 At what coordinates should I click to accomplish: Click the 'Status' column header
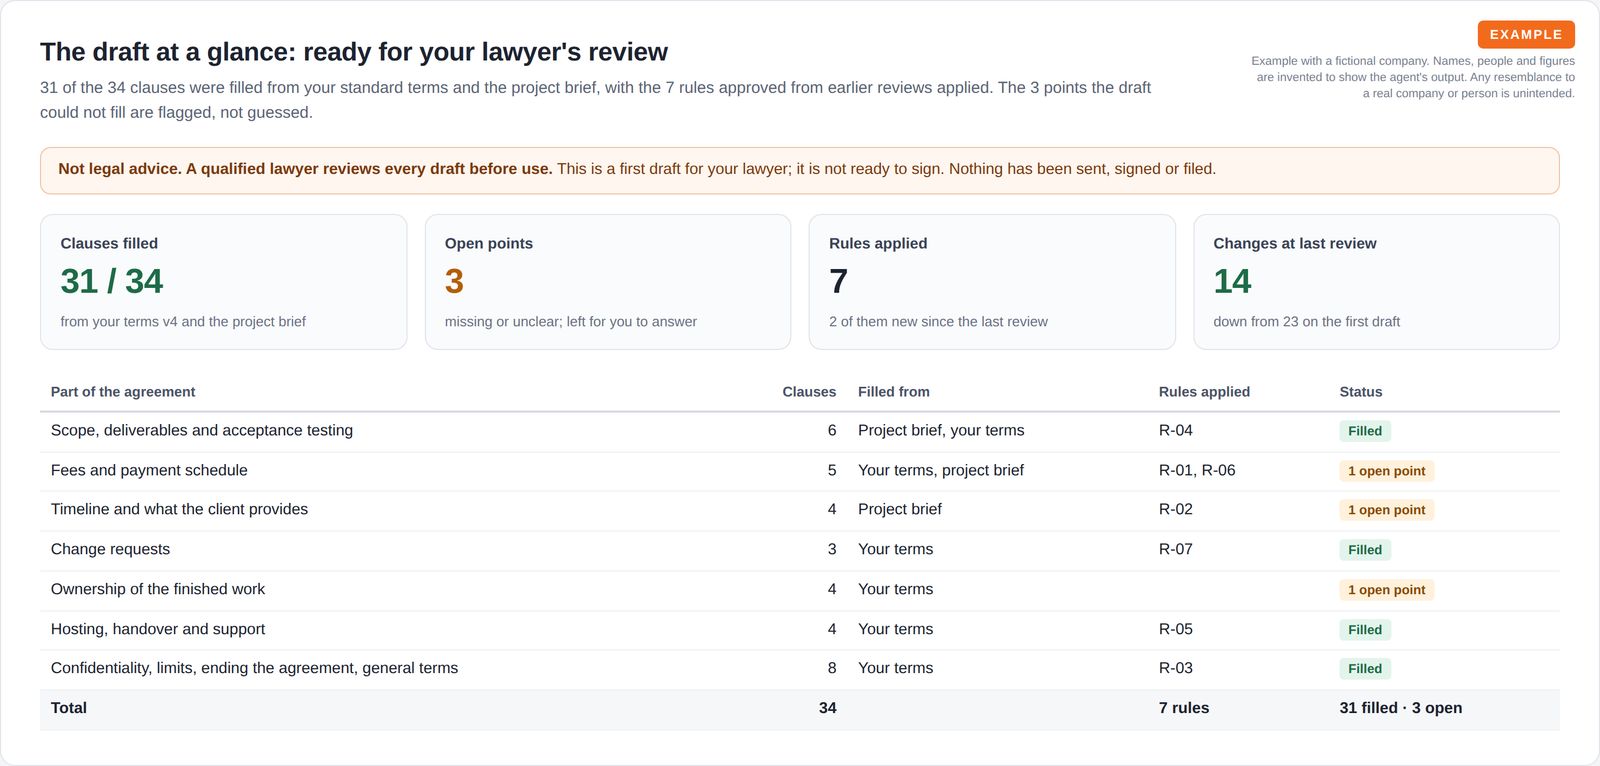point(1361,392)
